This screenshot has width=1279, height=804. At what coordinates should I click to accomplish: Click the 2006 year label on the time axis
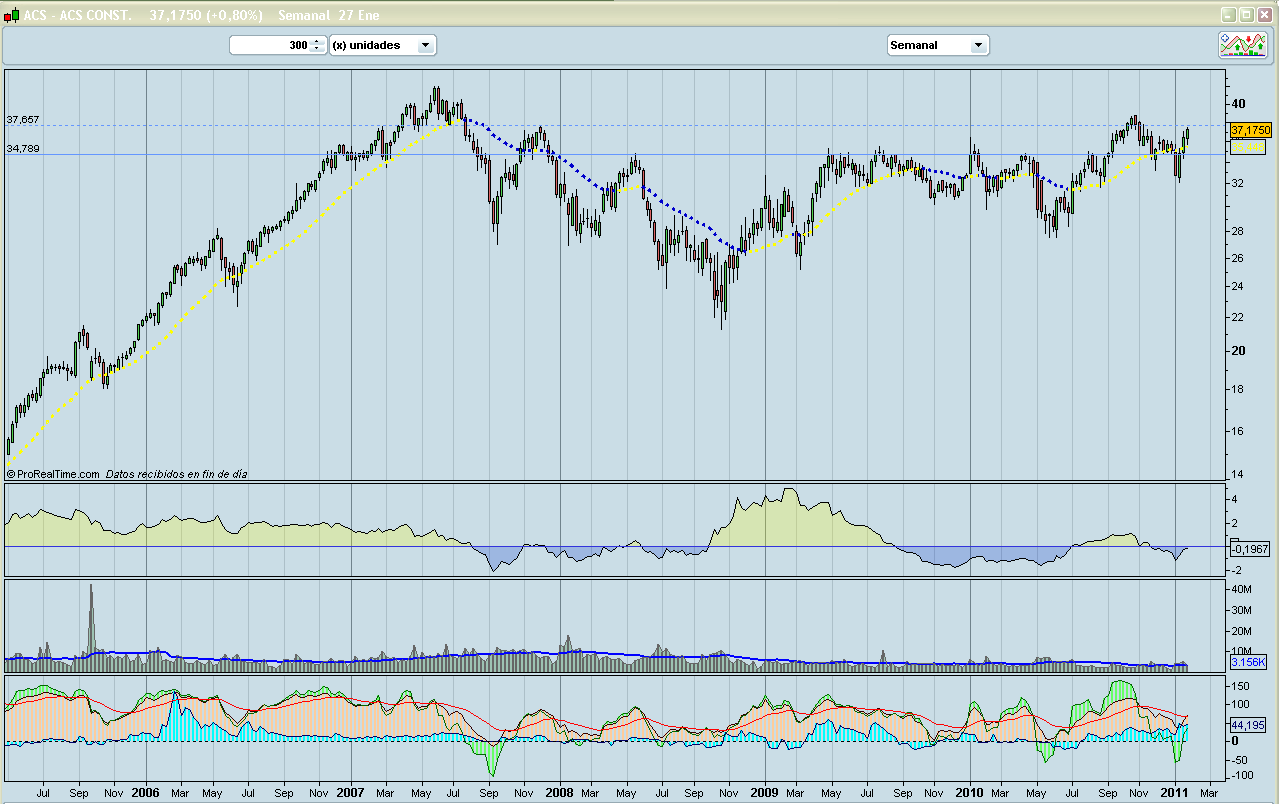[146, 793]
